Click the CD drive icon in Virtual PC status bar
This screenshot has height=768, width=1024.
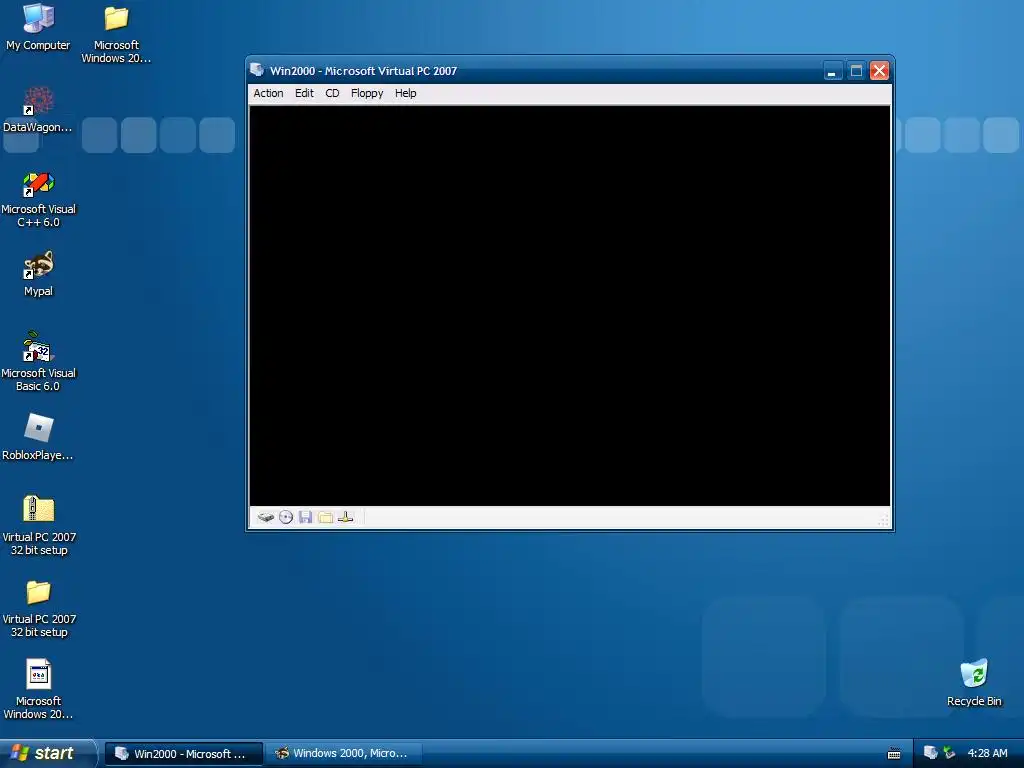pyautogui.click(x=286, y=517)
